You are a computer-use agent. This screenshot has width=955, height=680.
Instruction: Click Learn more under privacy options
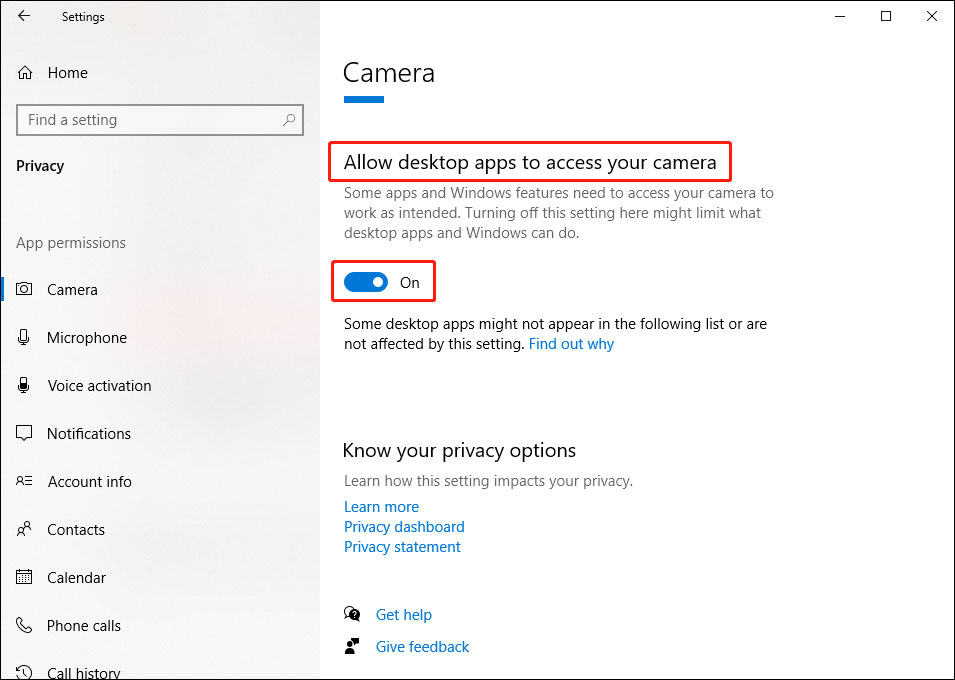click(381, 506)
